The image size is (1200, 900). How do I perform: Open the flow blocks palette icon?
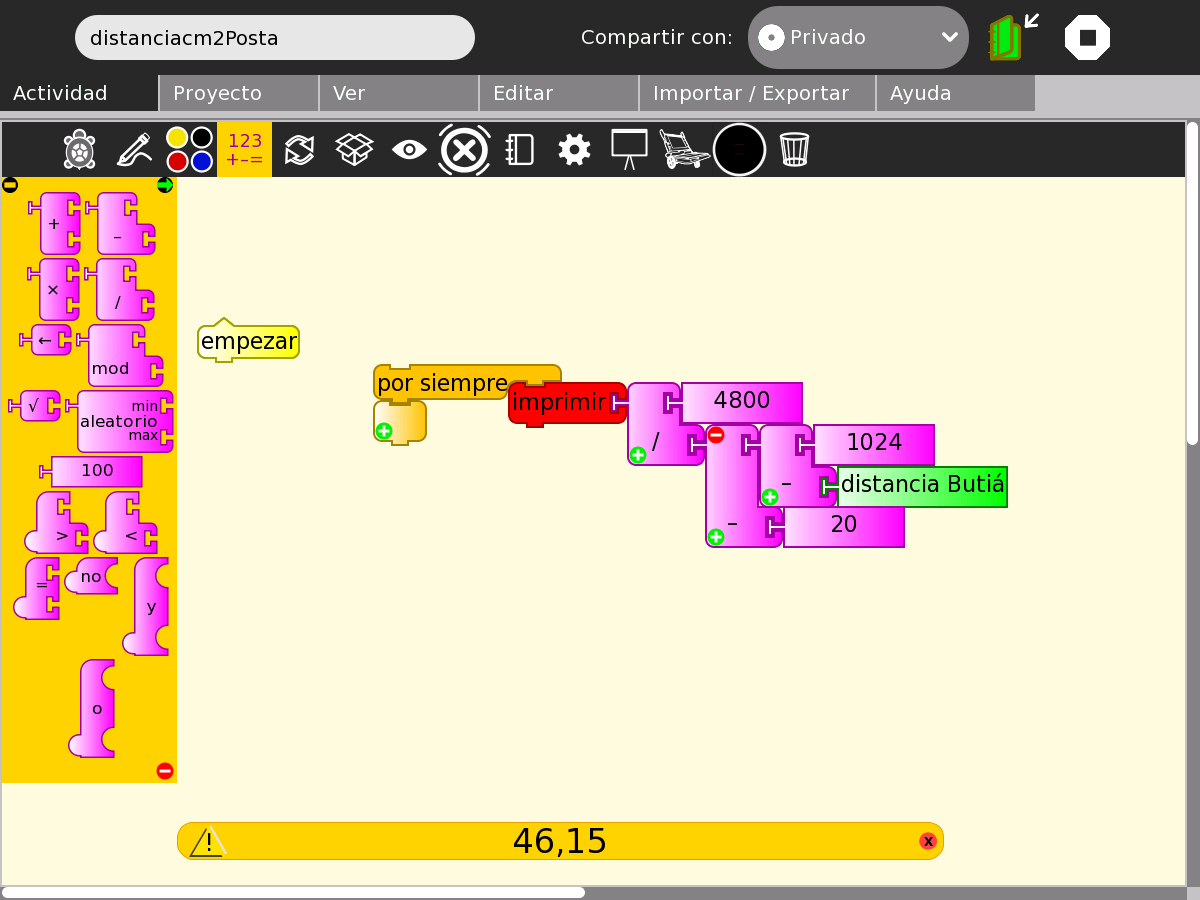pos(299,150)
